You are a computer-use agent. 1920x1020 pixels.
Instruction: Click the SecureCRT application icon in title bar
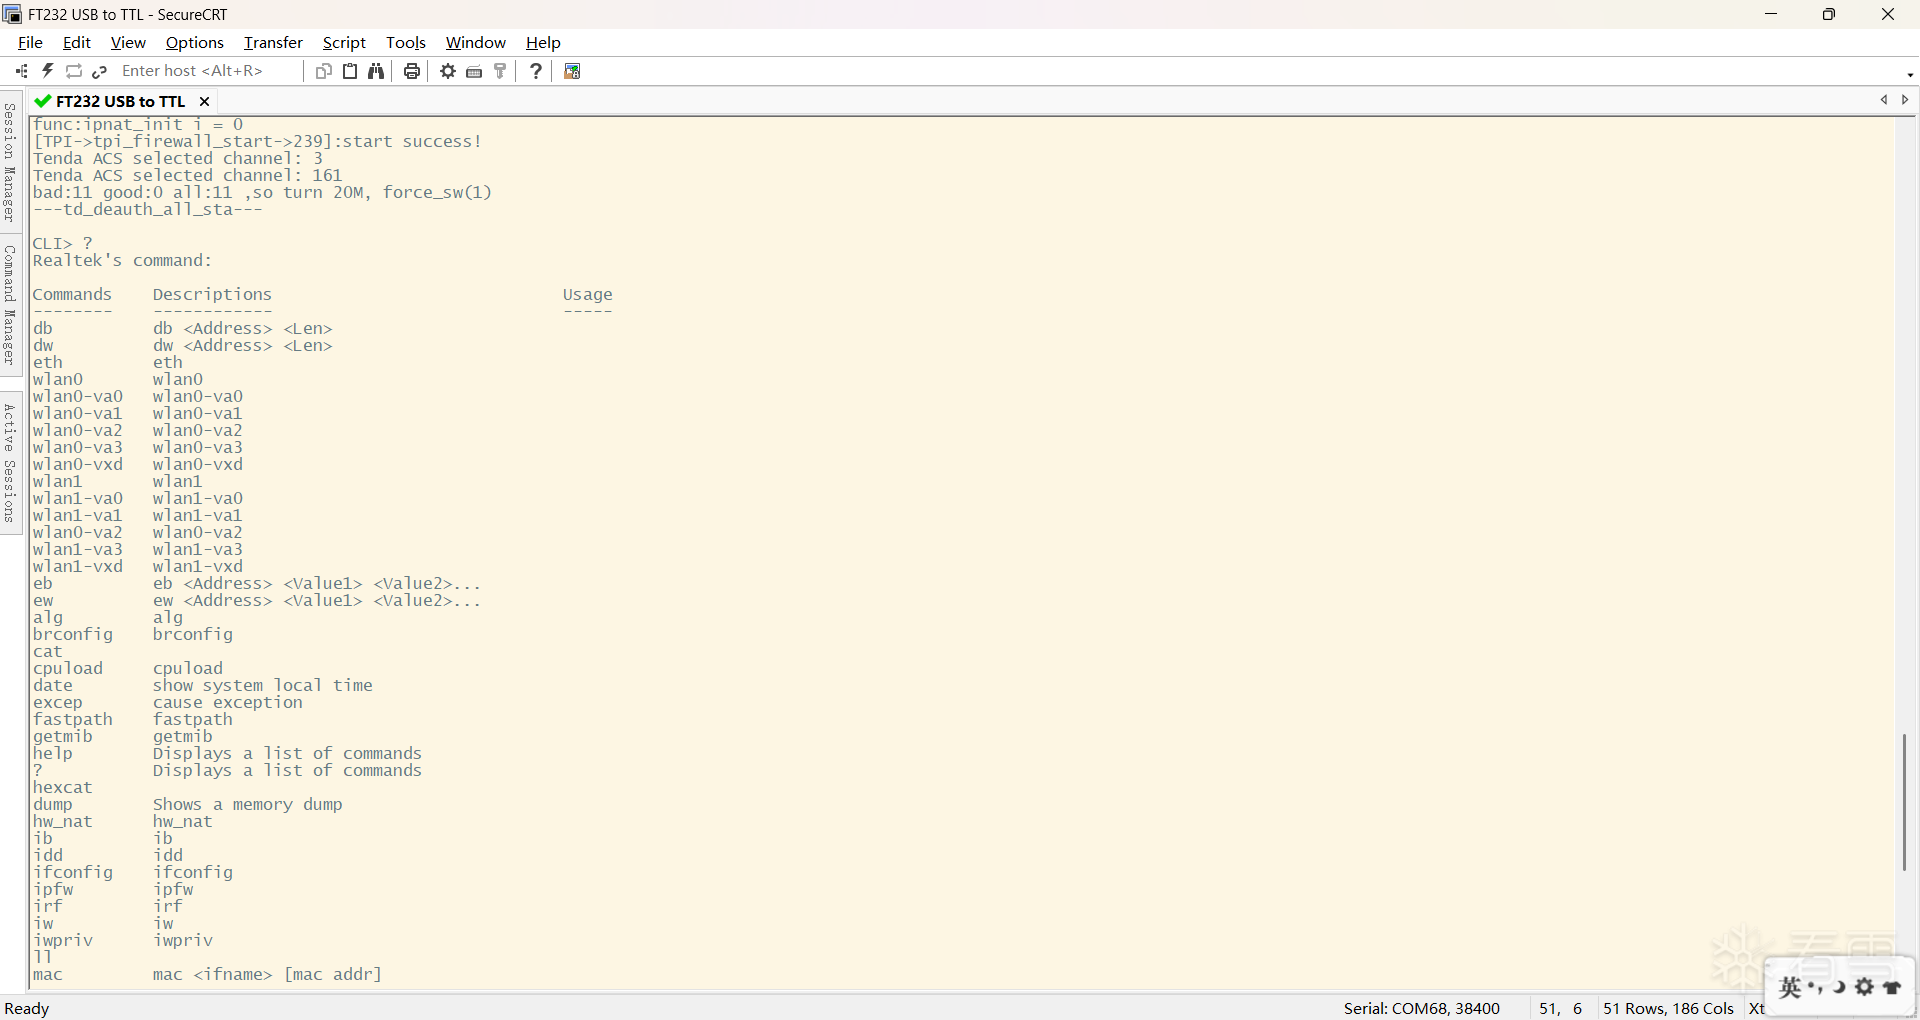pyautogui.click(x=13, y=14)
